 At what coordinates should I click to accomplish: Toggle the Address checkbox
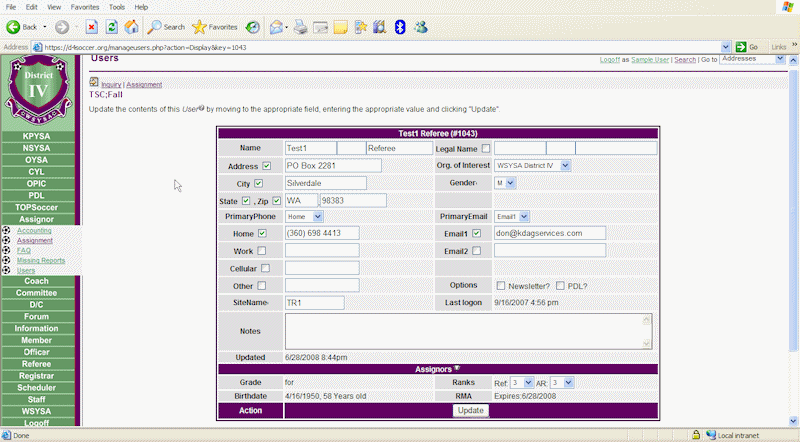pos(266,166)
